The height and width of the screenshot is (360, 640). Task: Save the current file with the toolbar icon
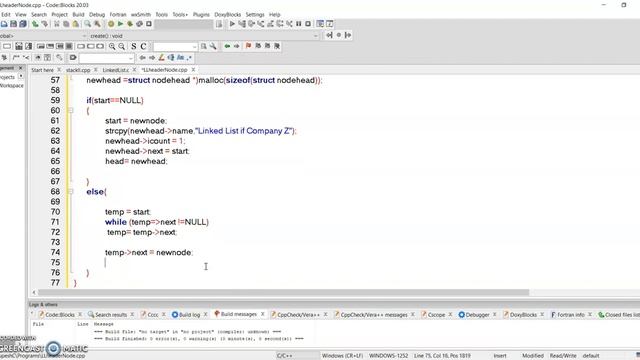(13, 24)
